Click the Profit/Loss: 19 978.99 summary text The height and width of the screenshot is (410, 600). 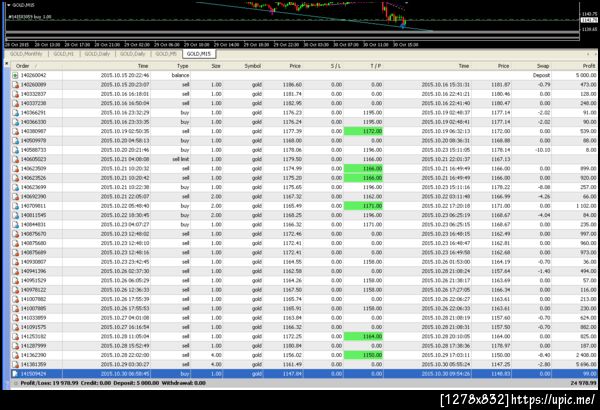tap(50, 383)
